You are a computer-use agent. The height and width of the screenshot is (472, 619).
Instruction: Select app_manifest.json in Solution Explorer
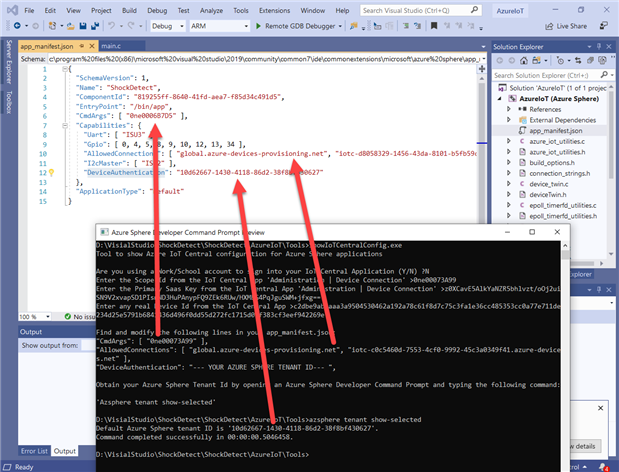pos(556,131)
